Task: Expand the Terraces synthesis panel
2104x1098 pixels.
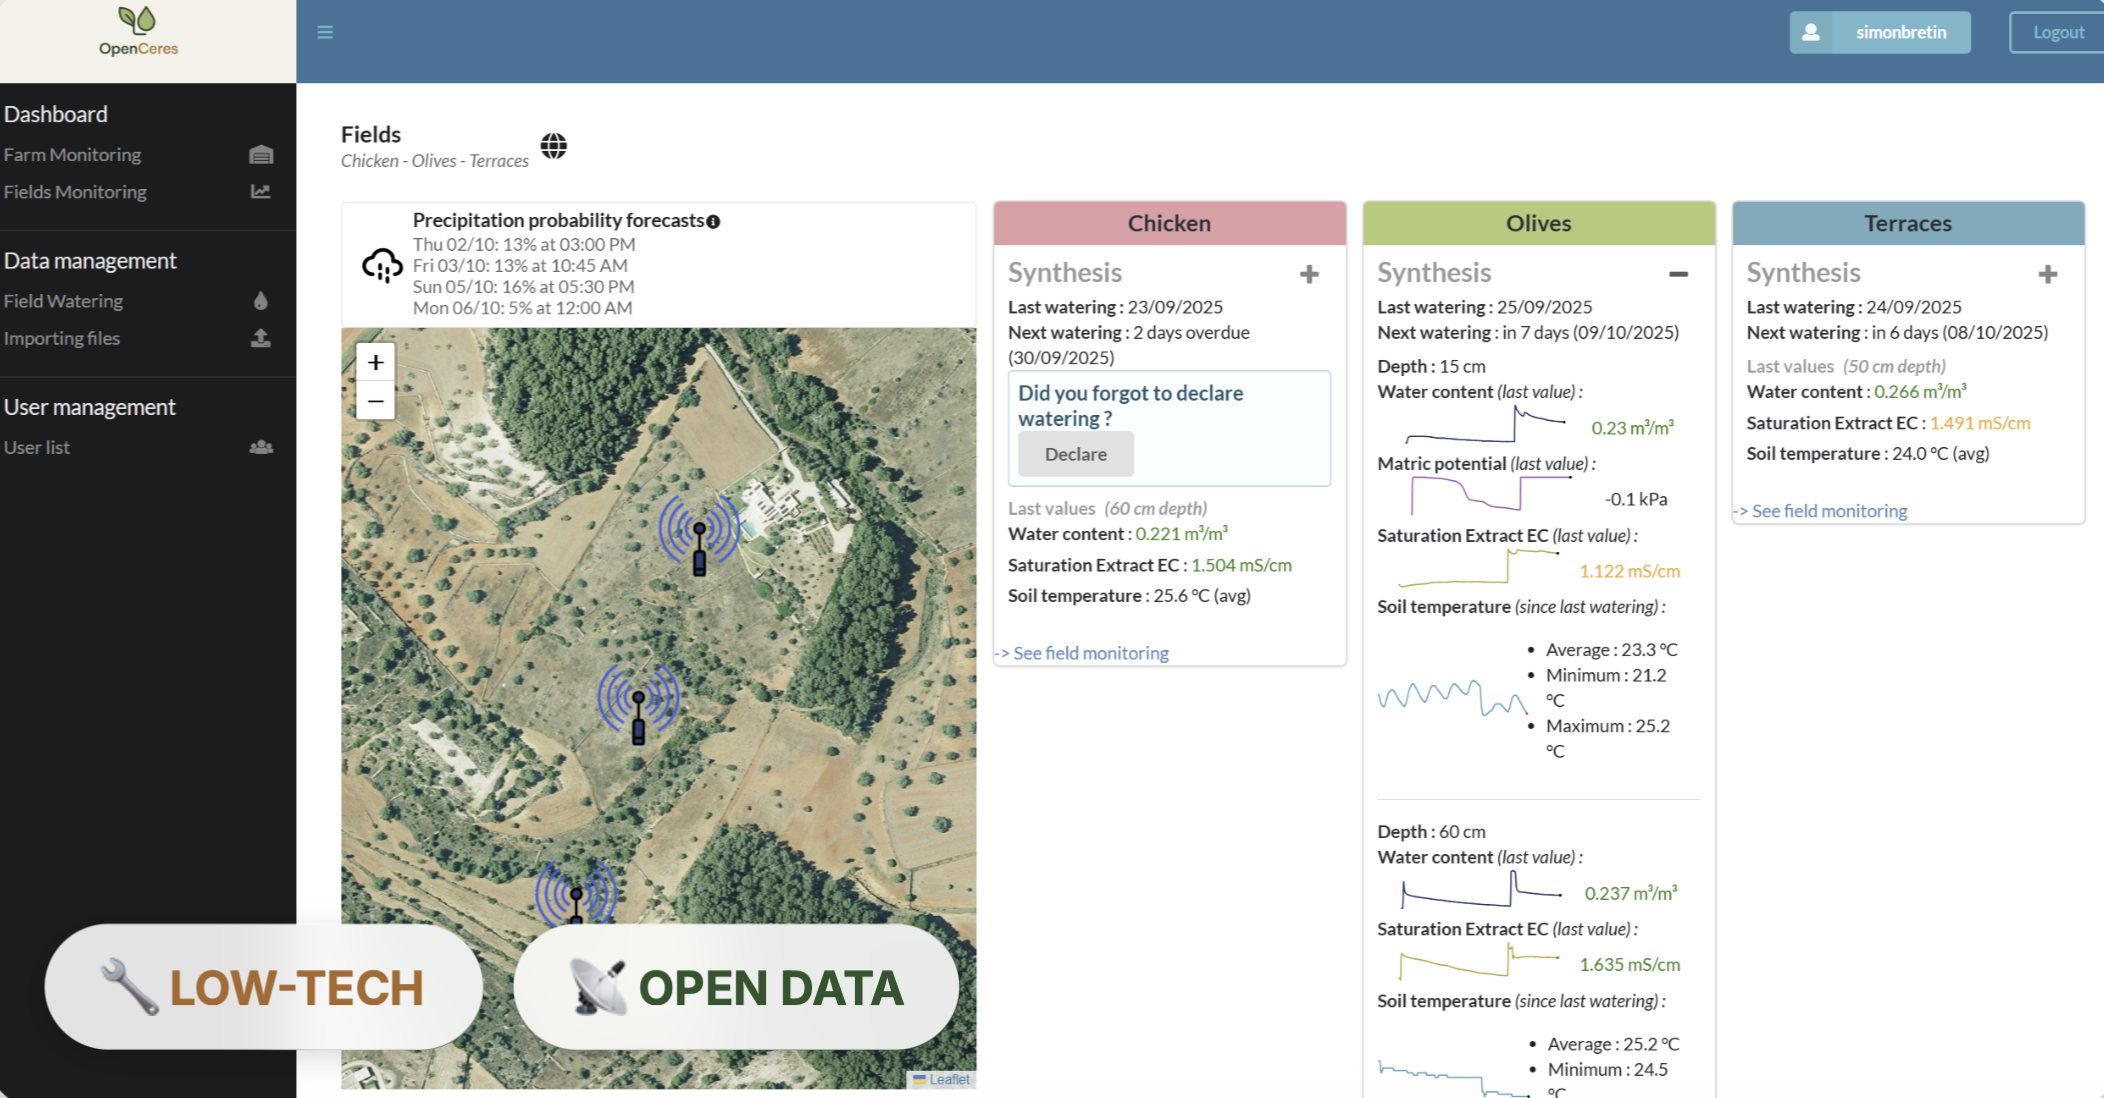Action: (2047, 274)
